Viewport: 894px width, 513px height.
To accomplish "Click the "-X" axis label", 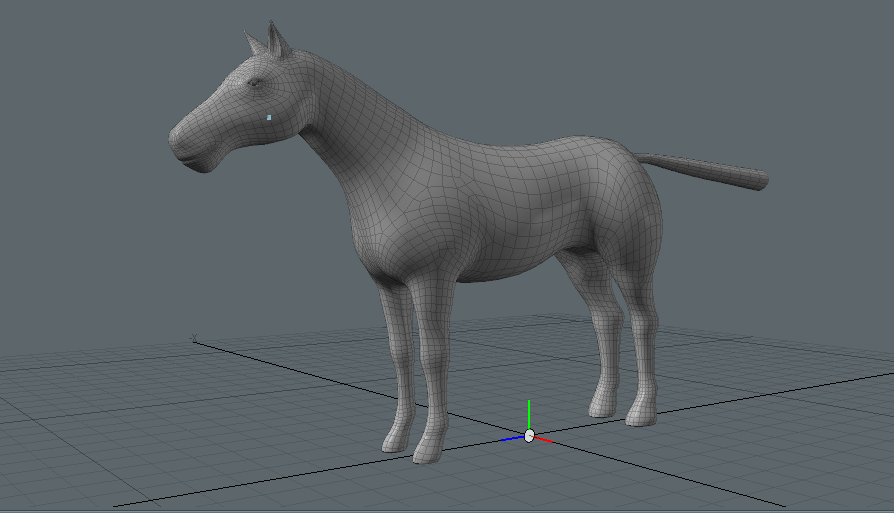I will [194, 338].
